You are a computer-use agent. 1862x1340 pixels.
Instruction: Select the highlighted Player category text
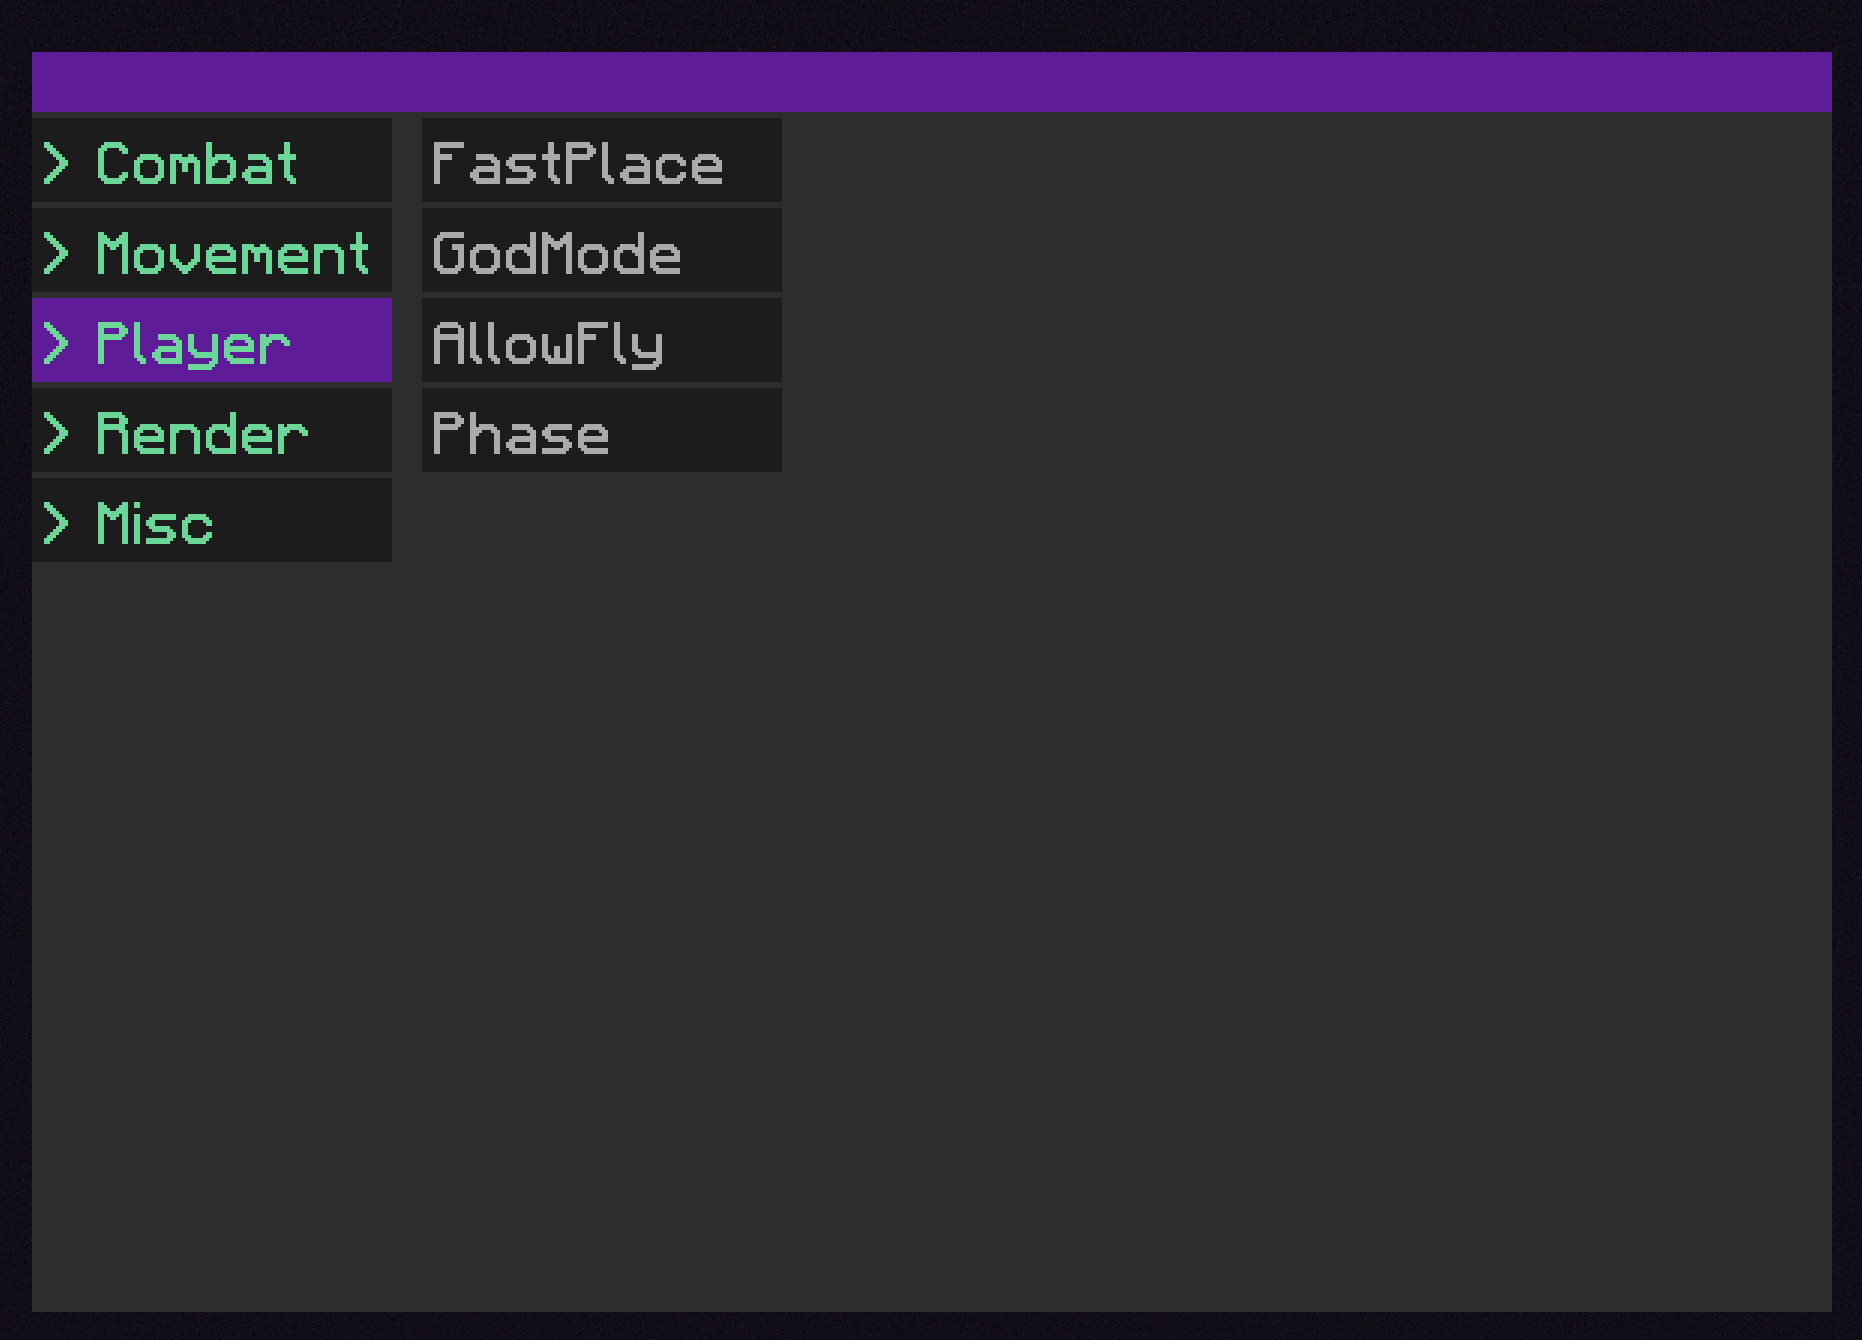(x=193, y=343)
